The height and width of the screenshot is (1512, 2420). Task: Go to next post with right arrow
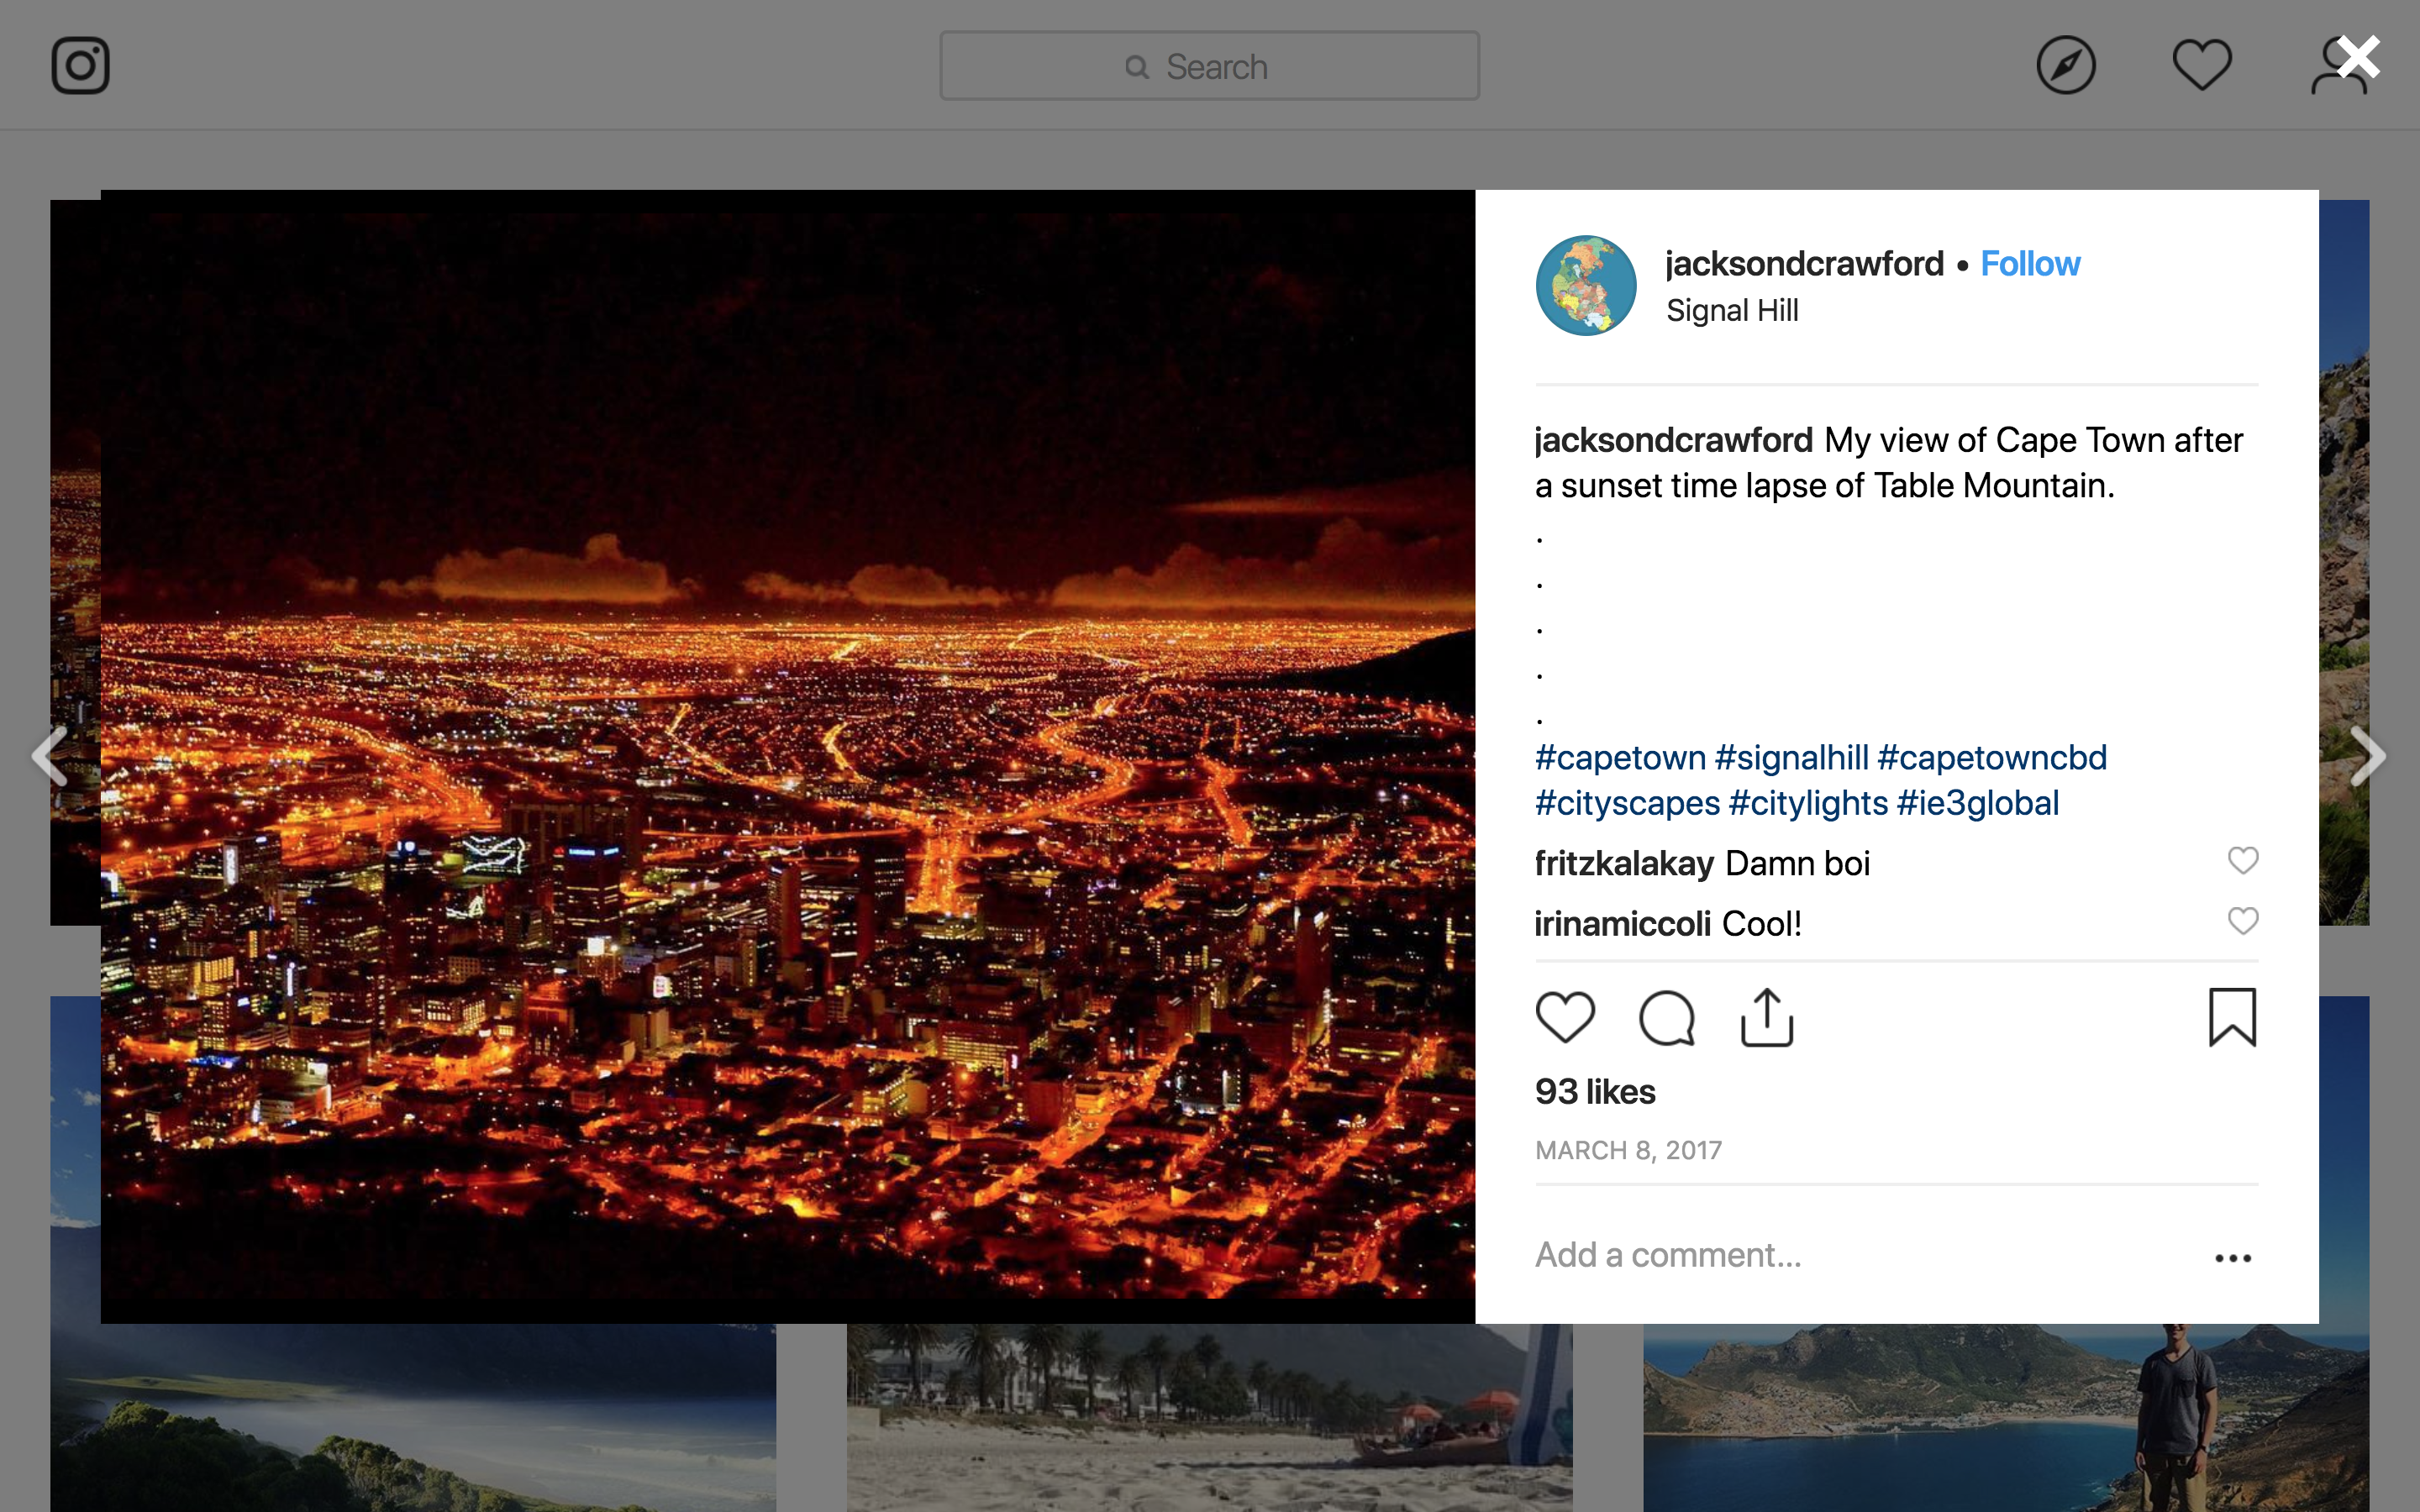[x=2367, y=756]
